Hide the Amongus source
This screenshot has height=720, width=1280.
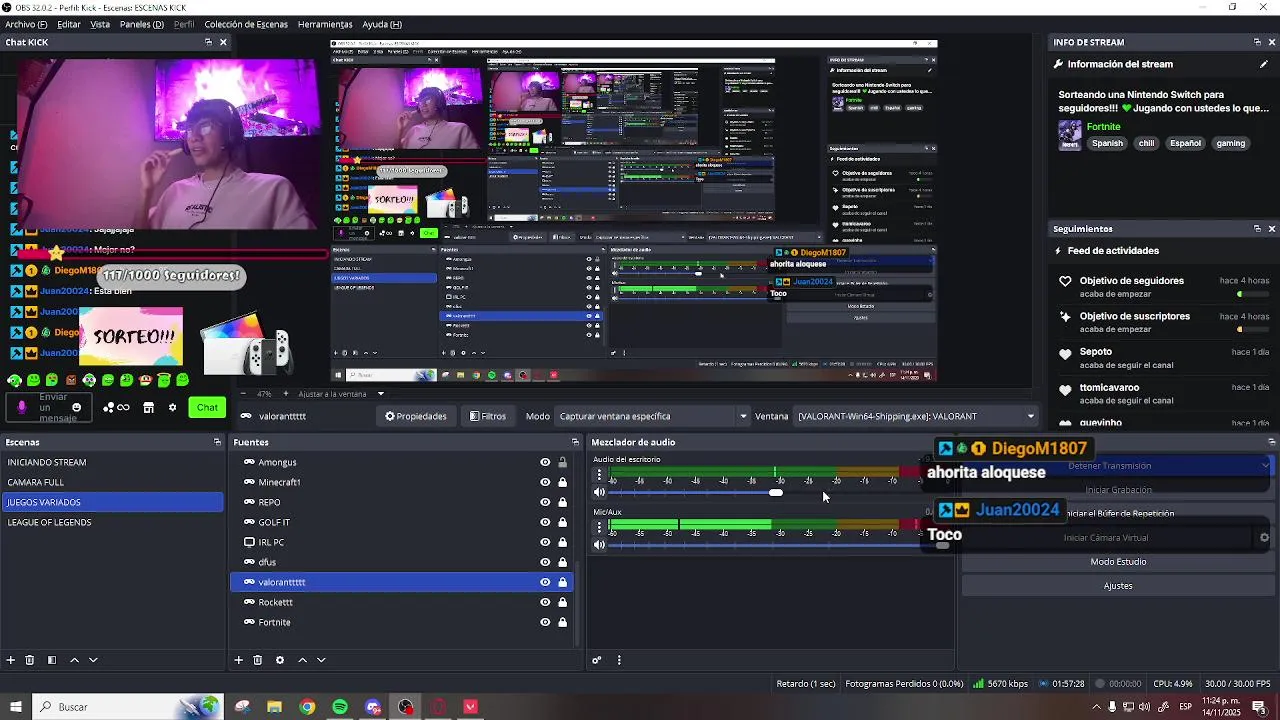pyautogui.click(x=545, y=462)
